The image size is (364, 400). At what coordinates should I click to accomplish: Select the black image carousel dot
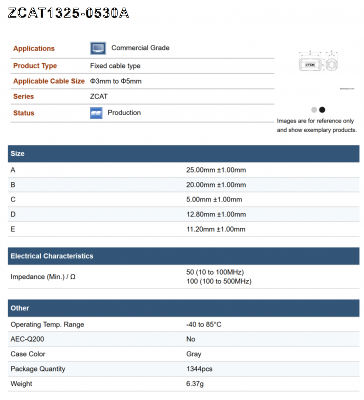click(x=322, y=110)
